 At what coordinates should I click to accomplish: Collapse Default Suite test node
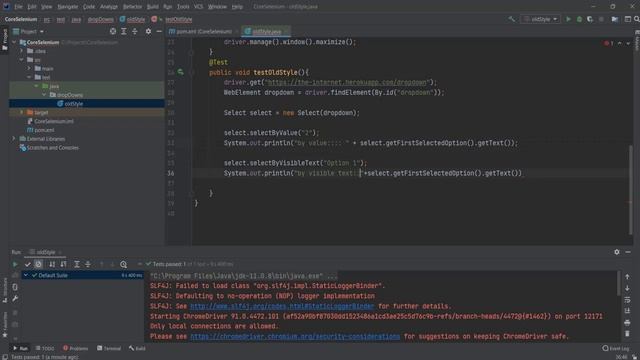click(x=26, y=276)
